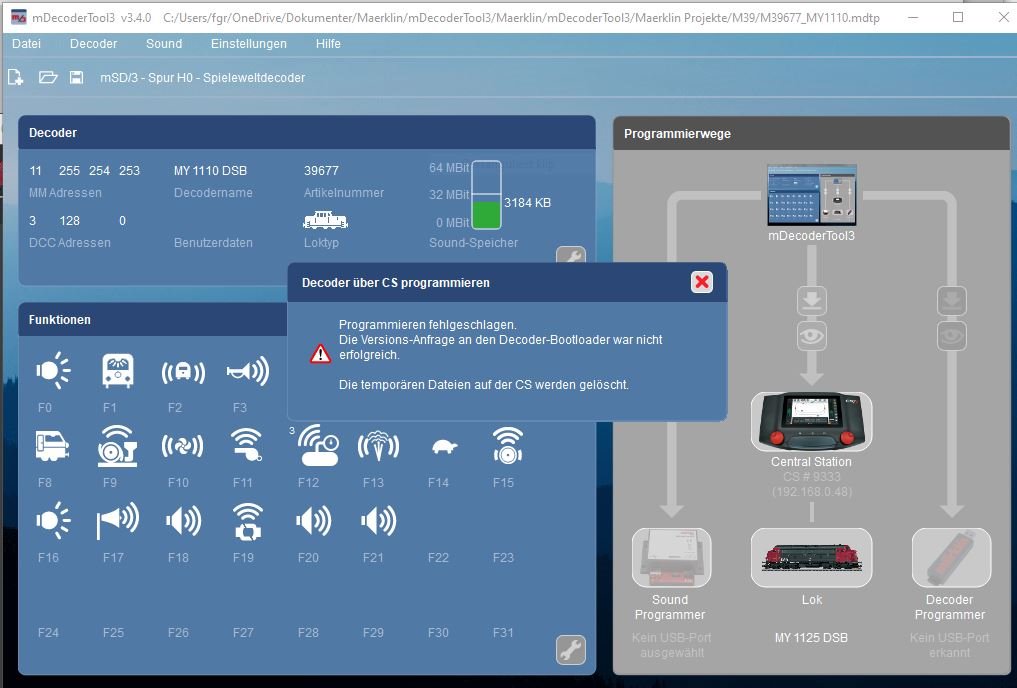
Task: Select the F14 turtle slow-speed icon
Action: click(445, 446)
